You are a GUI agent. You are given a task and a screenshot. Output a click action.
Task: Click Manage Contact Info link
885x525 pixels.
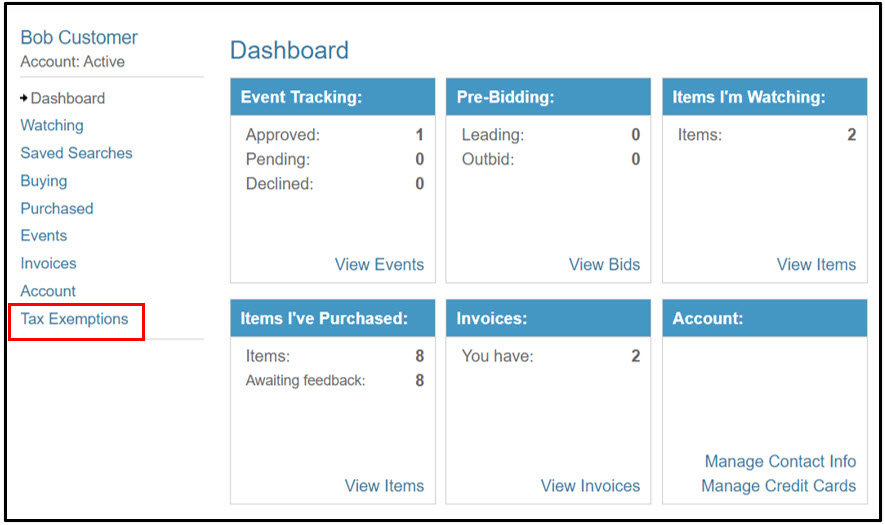pyautogui.click(x=781, y=461)
